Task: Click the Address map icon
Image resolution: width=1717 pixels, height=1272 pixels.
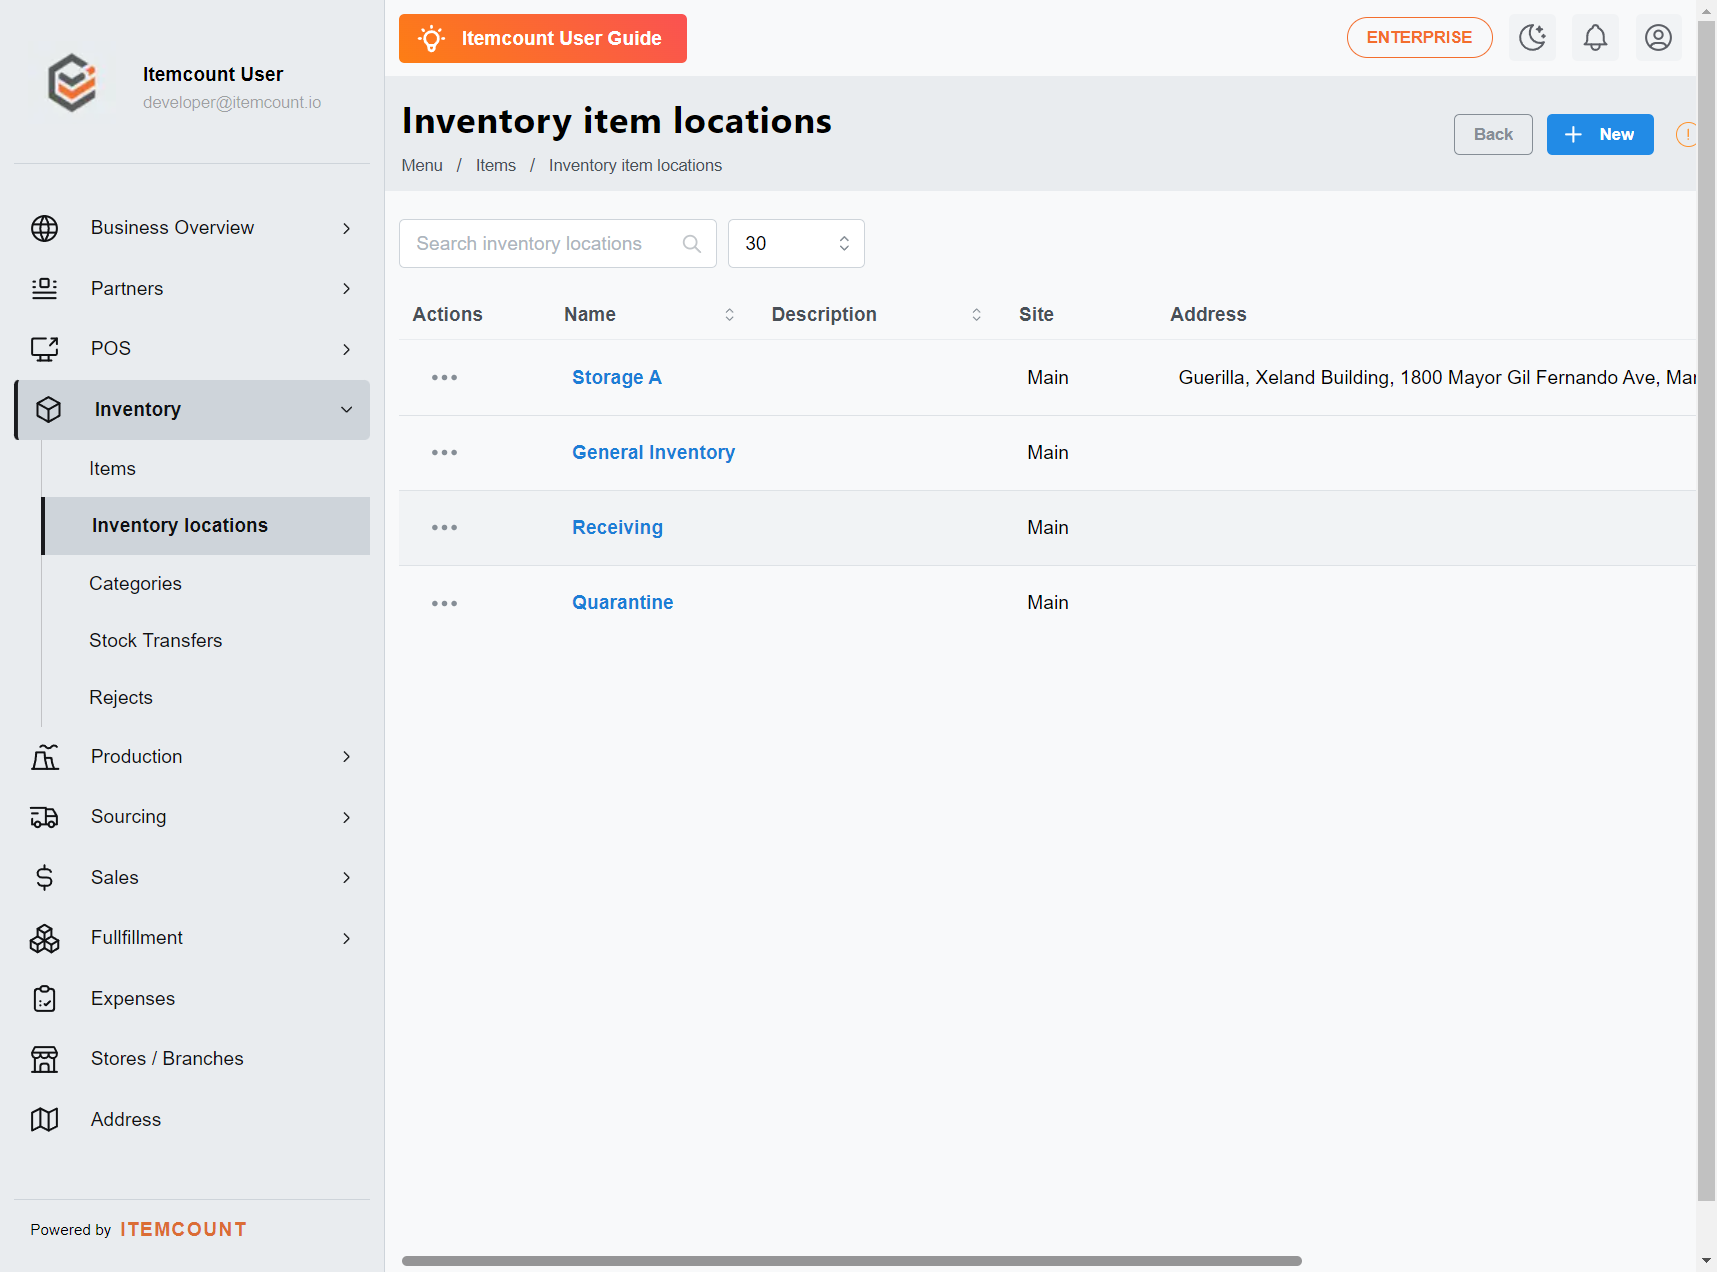Action: tap(44, 1120)
